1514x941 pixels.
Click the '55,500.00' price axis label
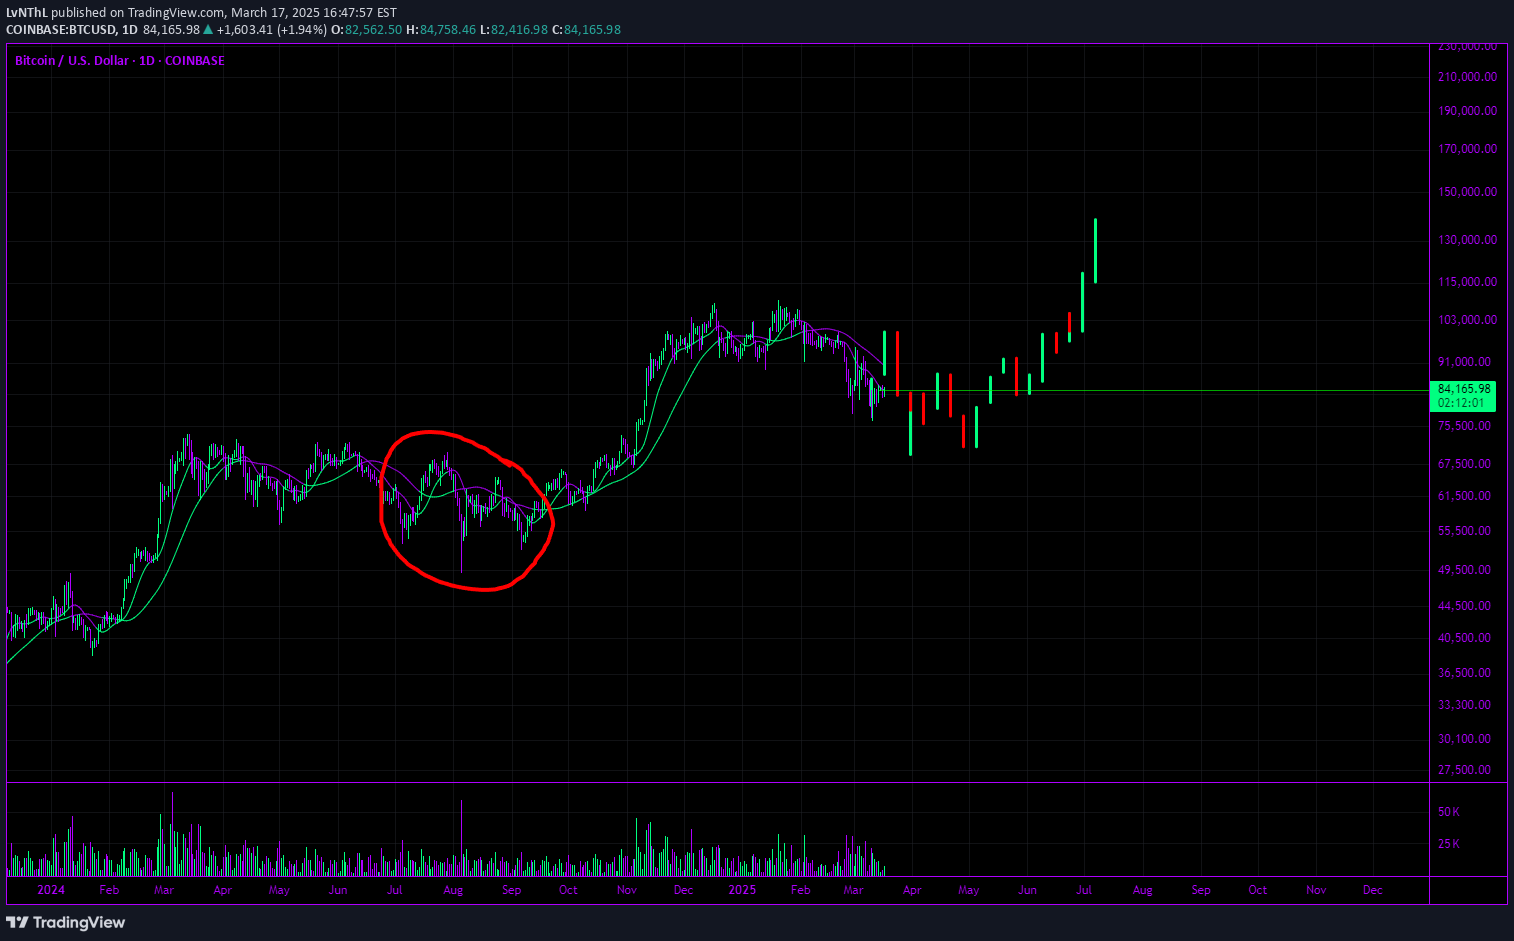point(1464,531)
